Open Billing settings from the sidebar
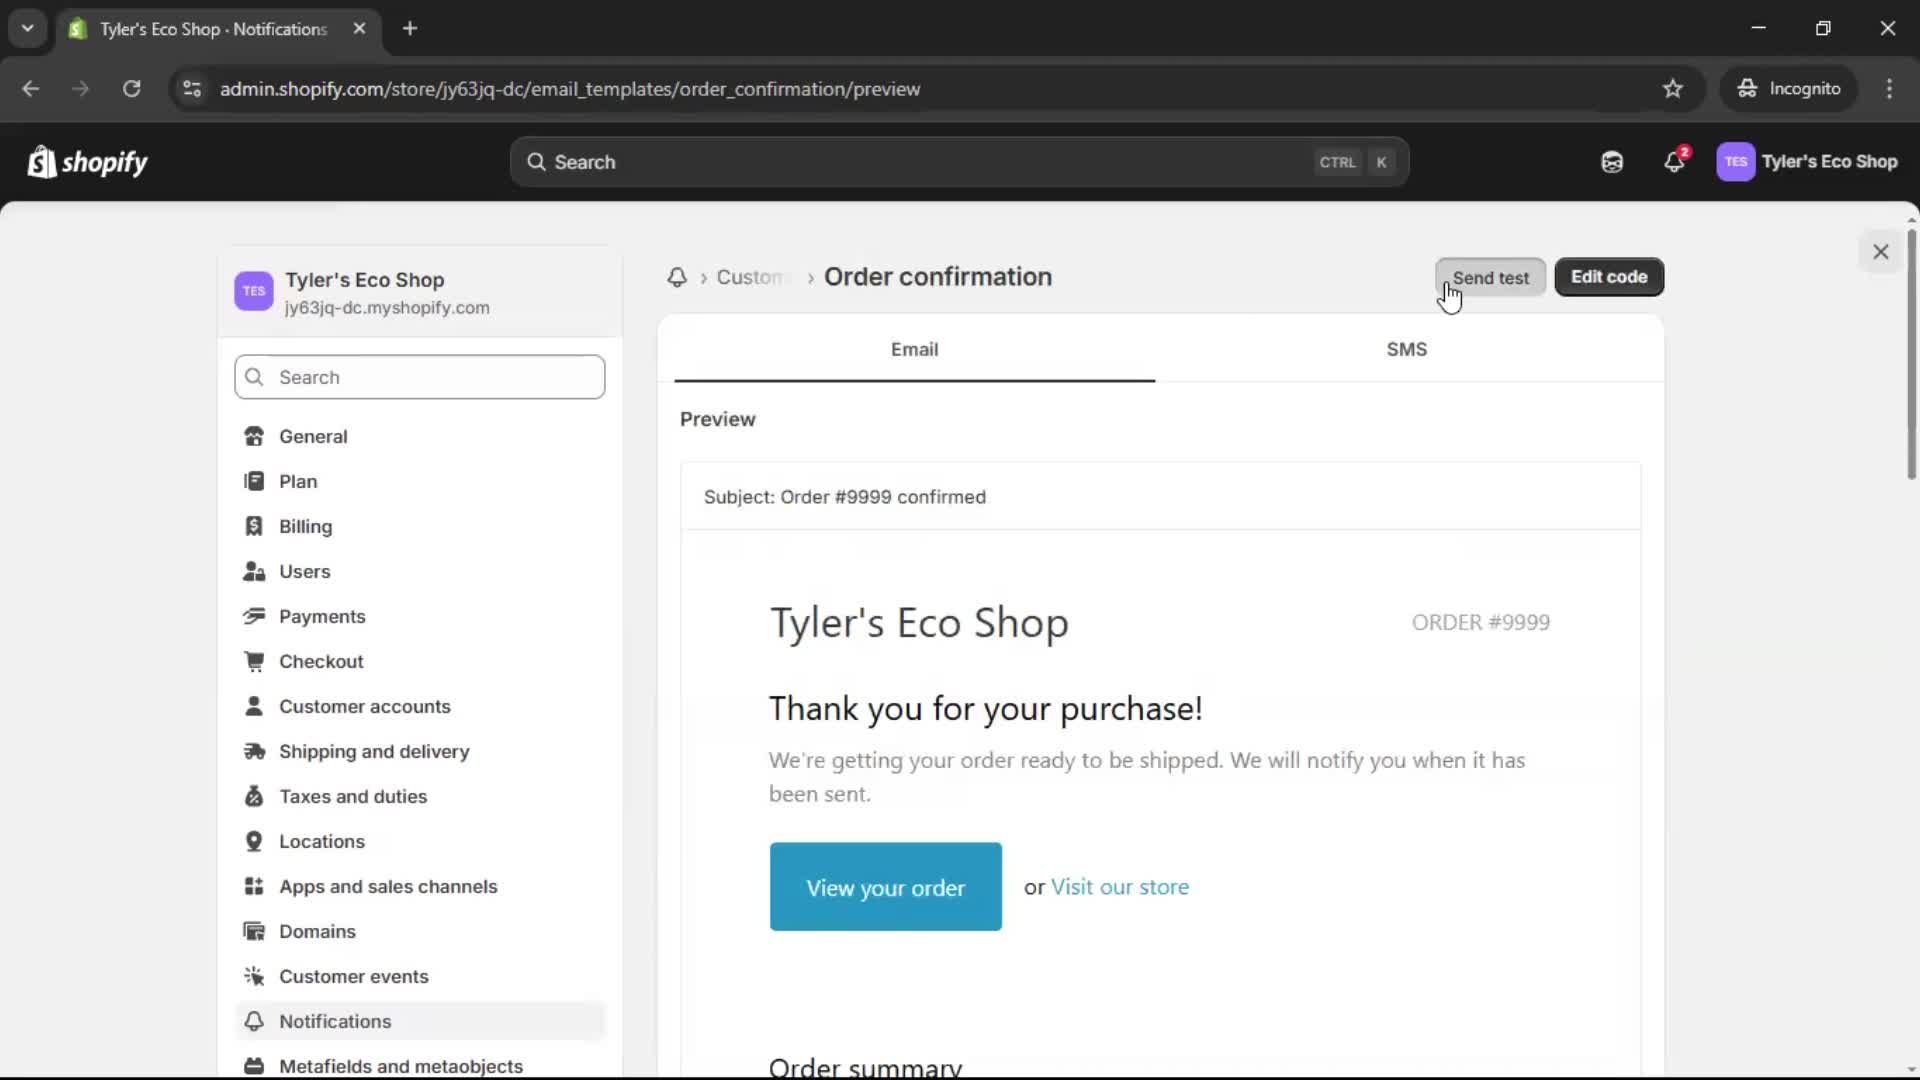Viewport: 1920px width, 1080px height. coord(305,527)
